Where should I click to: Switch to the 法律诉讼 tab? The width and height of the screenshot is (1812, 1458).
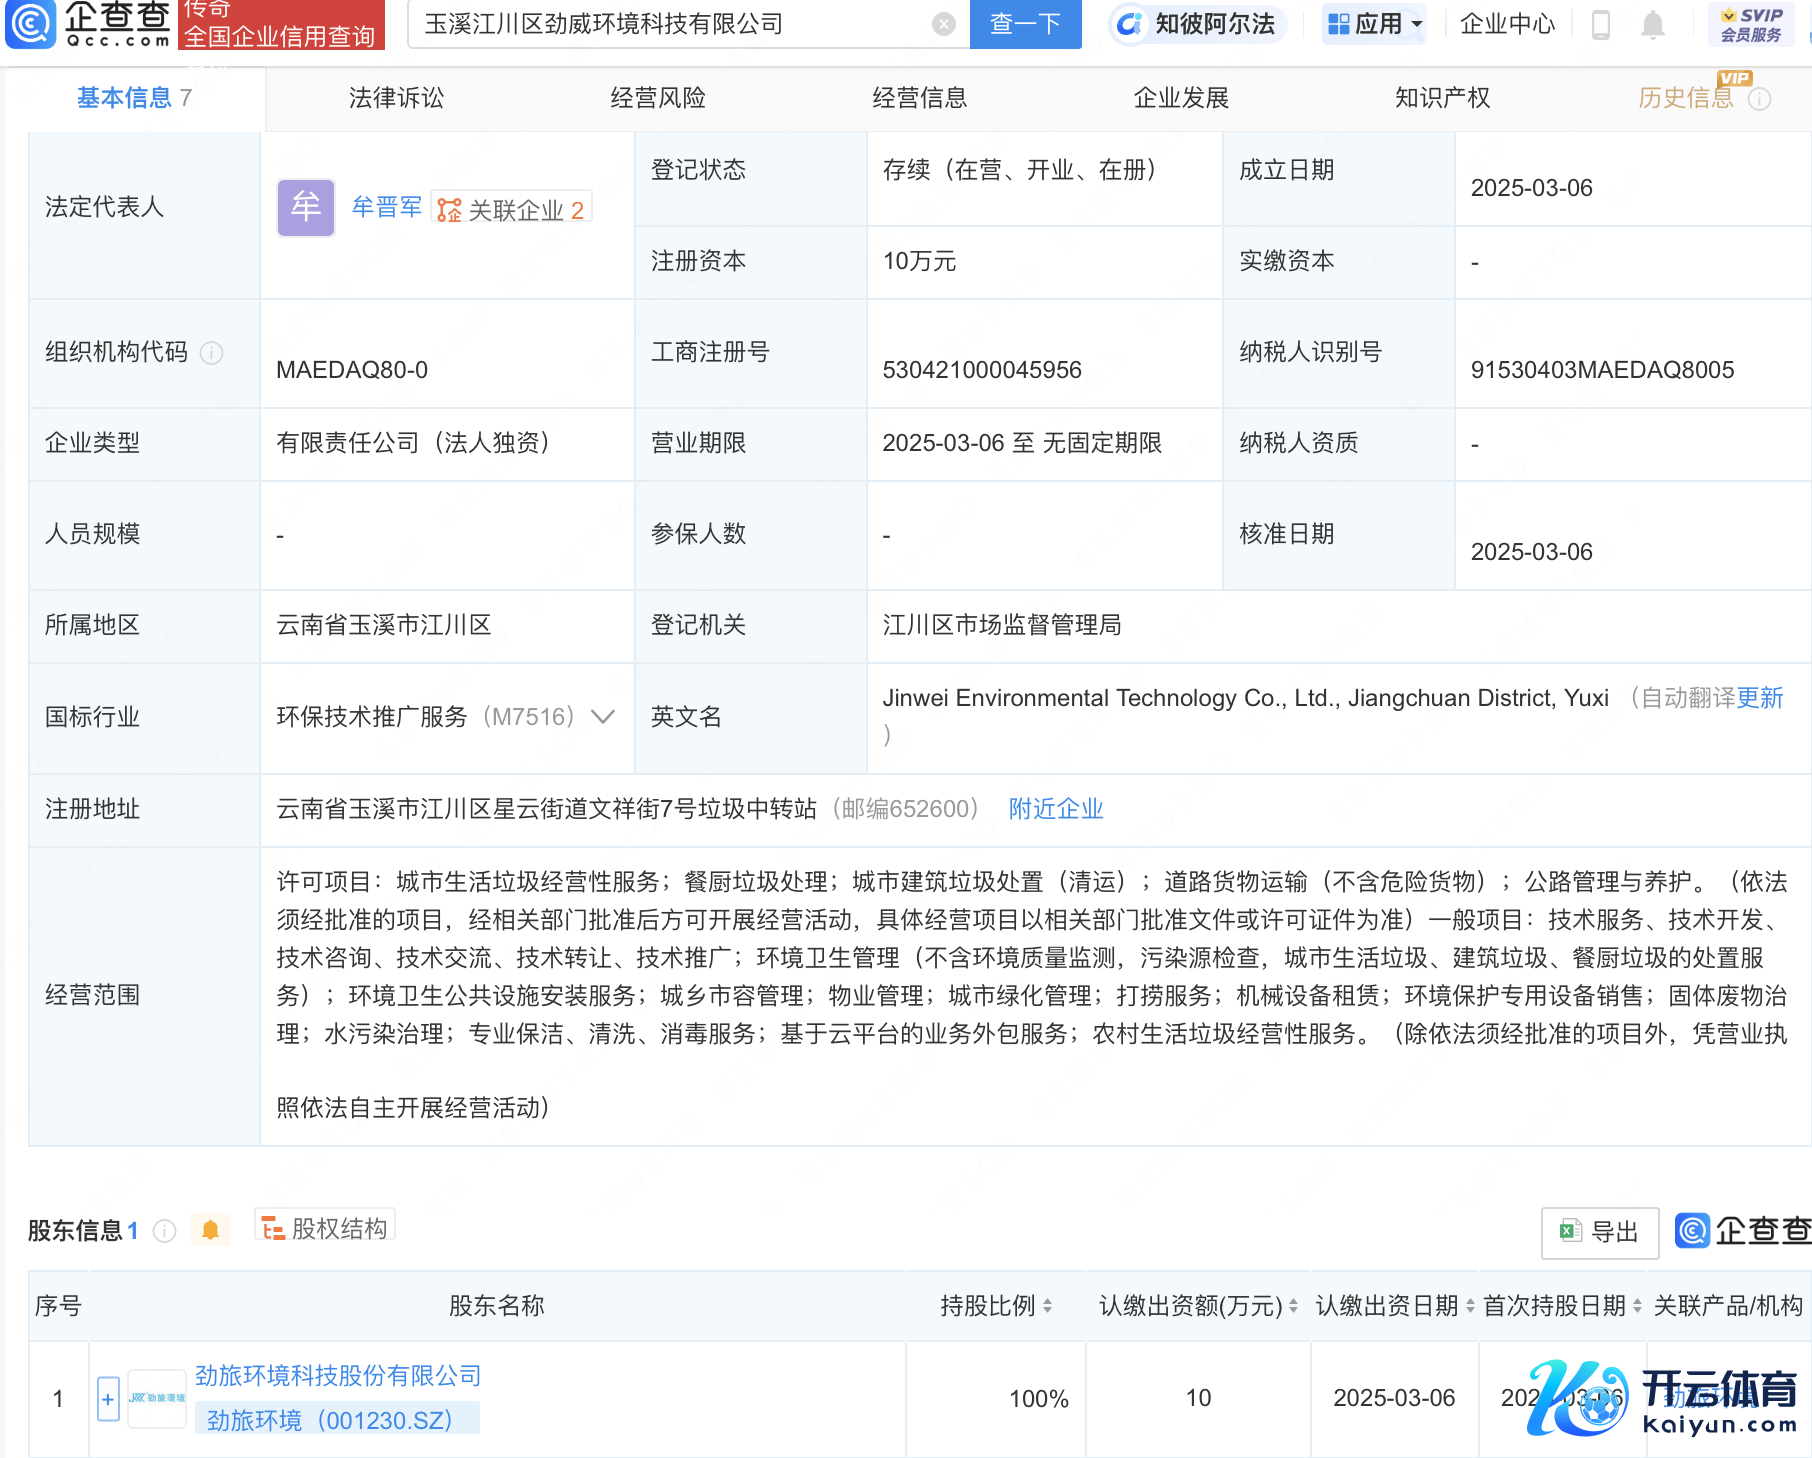(x=396, y=98)
